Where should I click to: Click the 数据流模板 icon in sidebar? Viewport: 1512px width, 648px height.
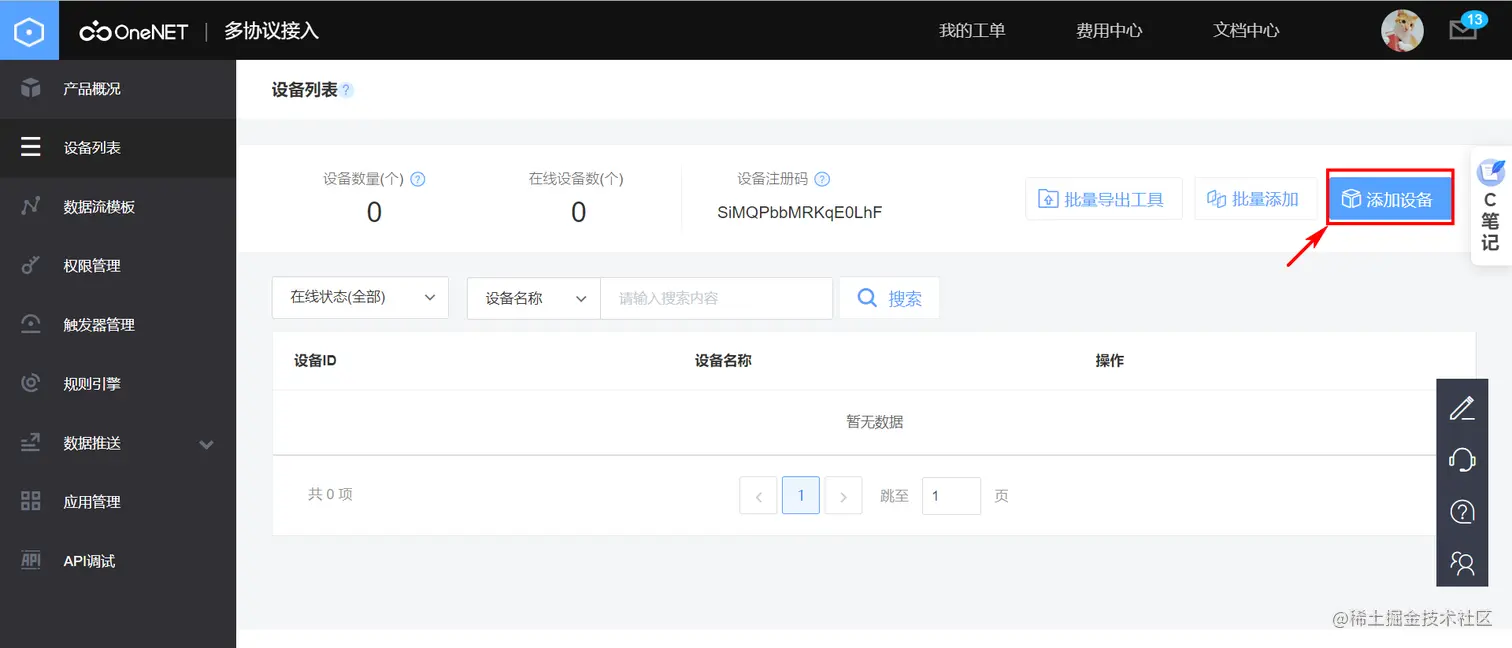pos(31,206)
